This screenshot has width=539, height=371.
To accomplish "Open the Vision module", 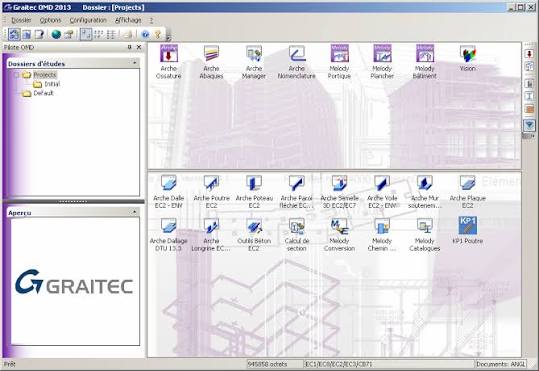I will (x=468, y=58).
